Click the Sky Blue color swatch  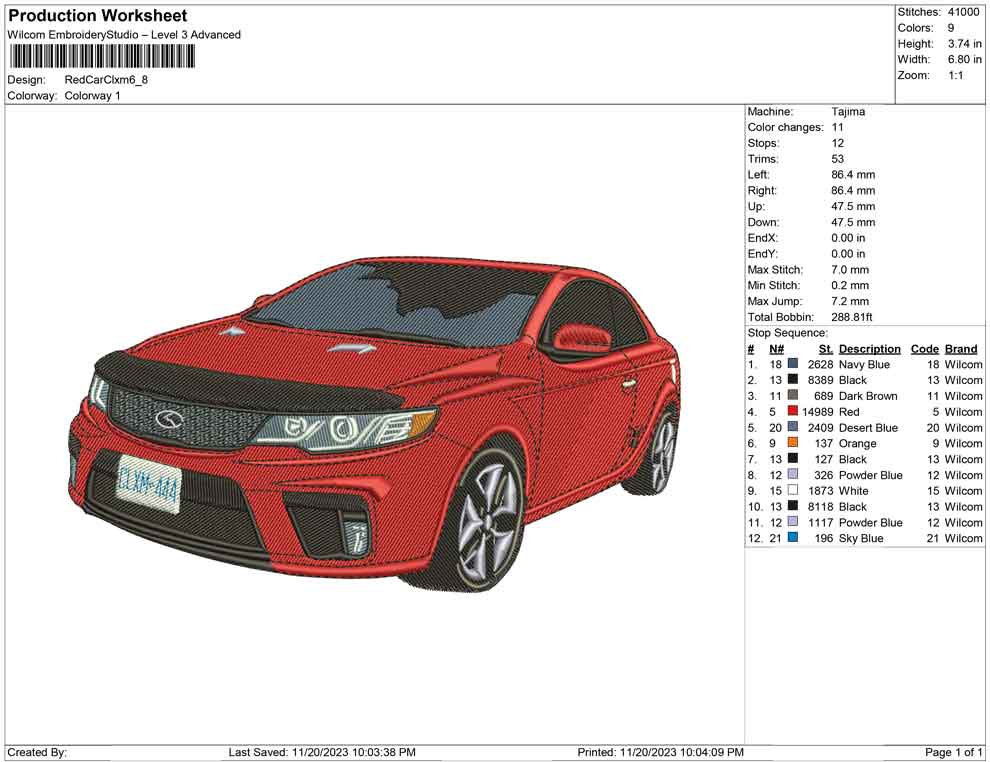coord(793,539)
